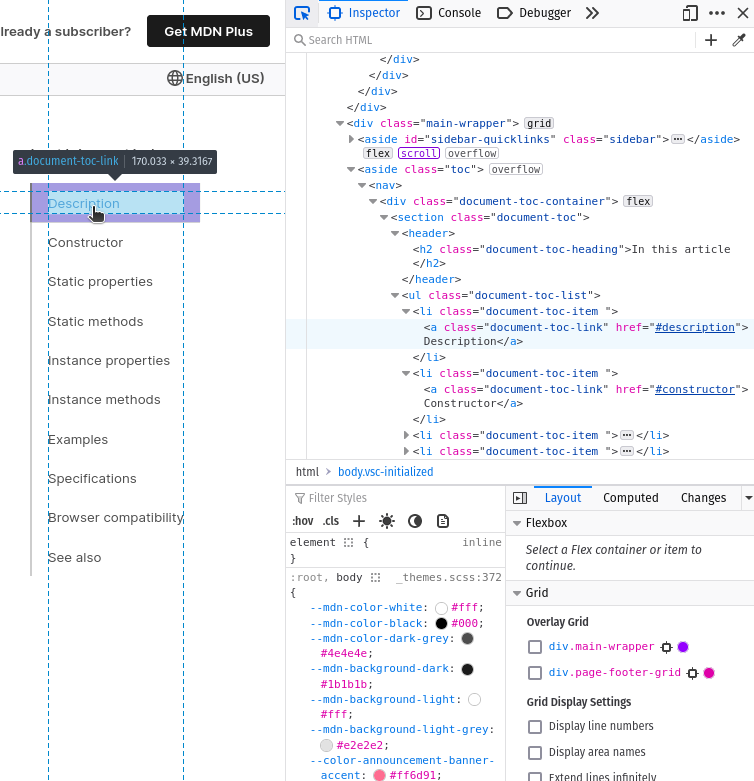Image resolution: width=754 pixels, height=781 pixels.
Task: Enable overlay for div.page-footer-grid
Action: coord(535,673)
